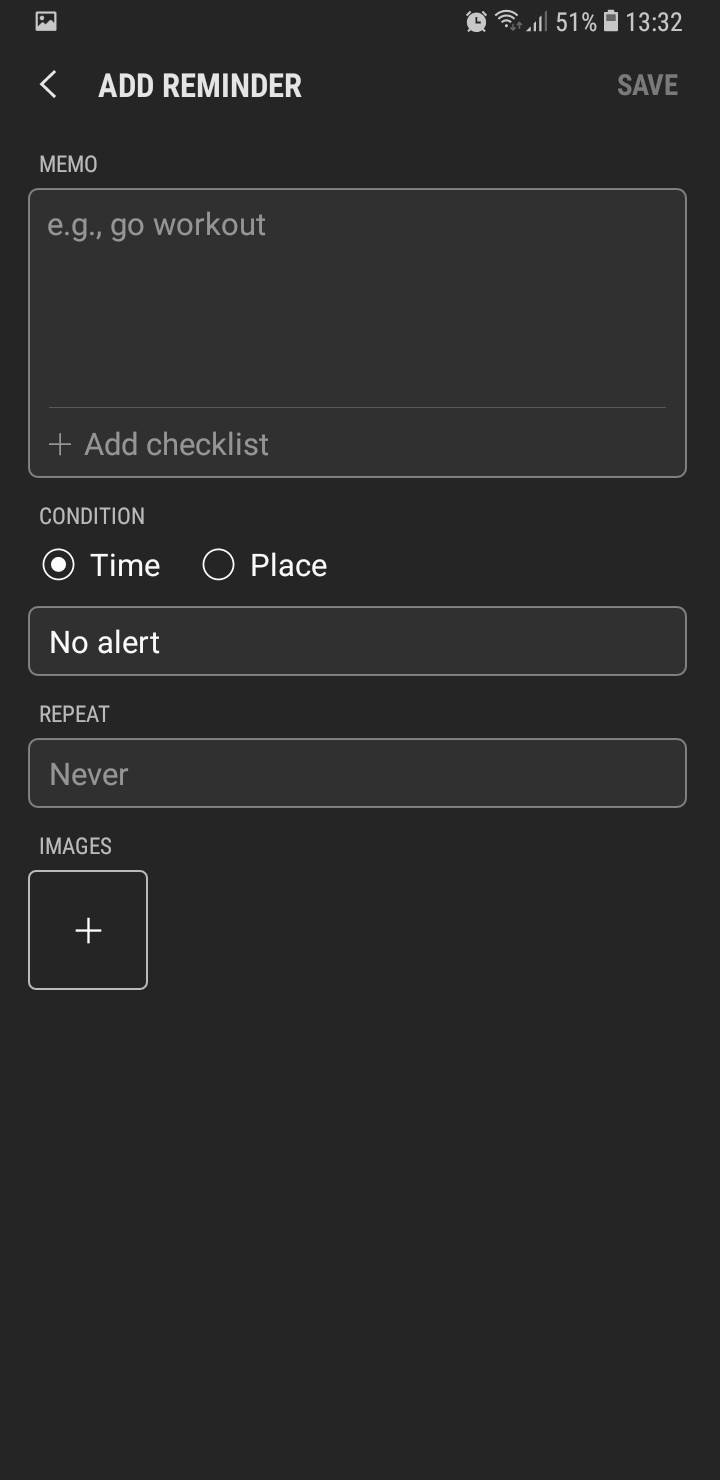Choose the Place condition radio button
720x1480 pixels.
tap(218, 565)
